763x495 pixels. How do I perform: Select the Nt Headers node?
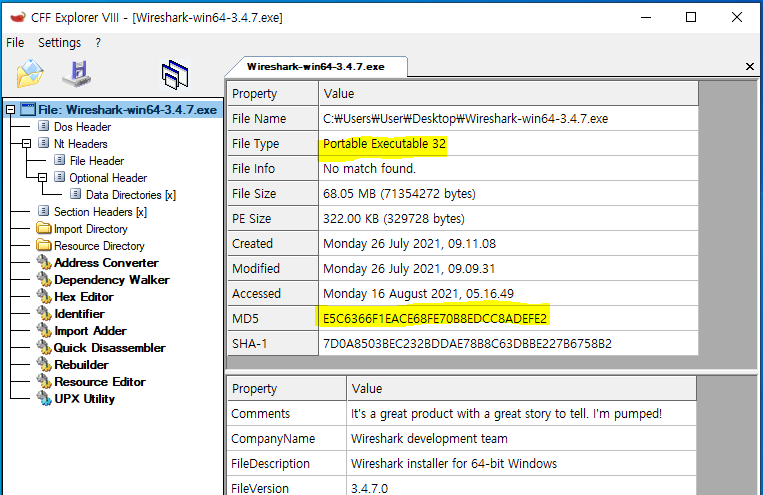point(80,144)
